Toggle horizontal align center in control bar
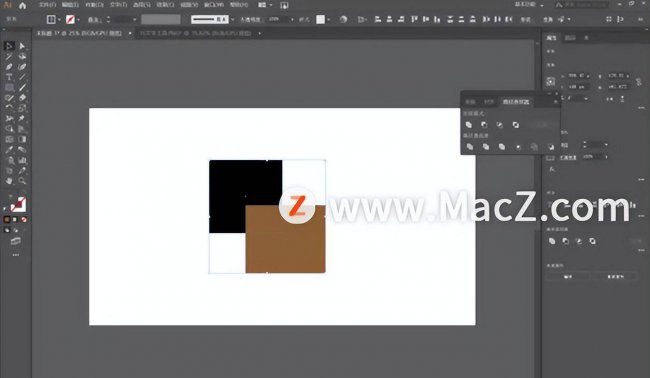 [389, 19]
